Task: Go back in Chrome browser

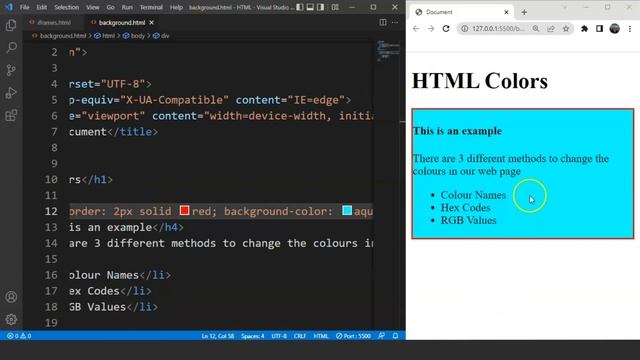Action: pos(416,29)
